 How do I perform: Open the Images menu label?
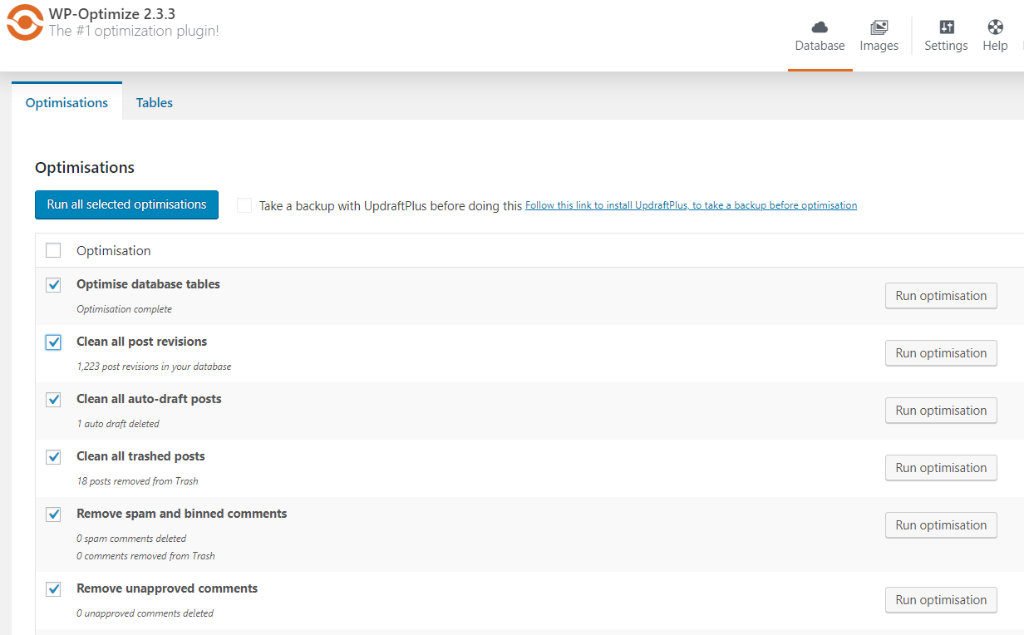879,46
